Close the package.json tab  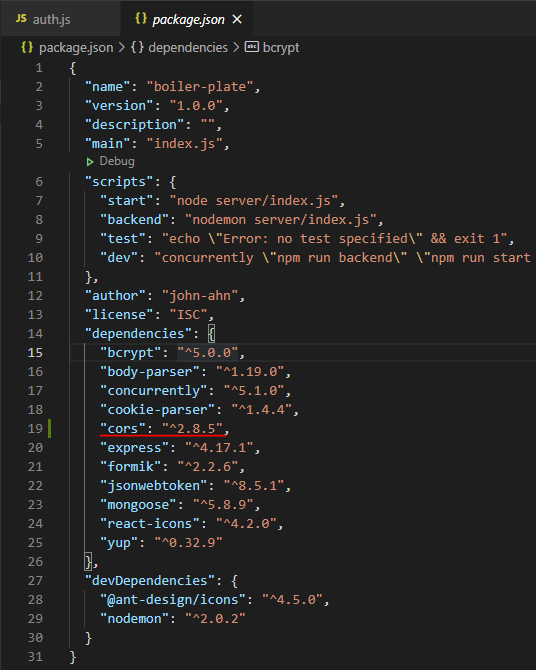[237, 19]
